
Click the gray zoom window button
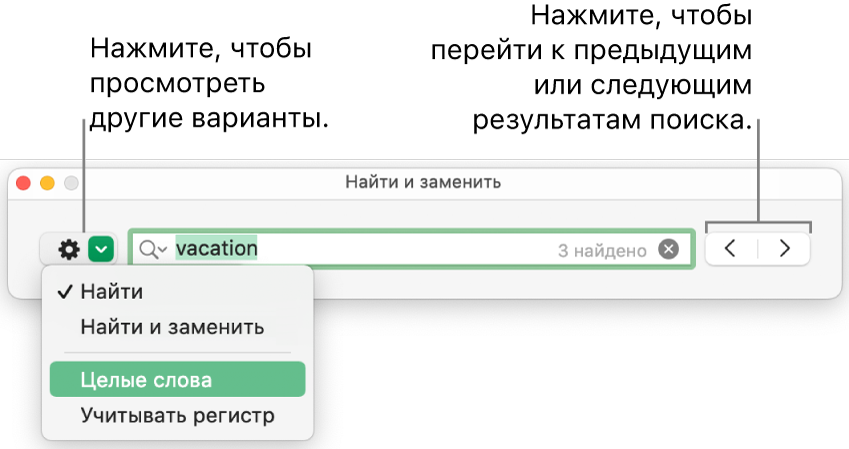pyautogui.click(x=70, y=184)
